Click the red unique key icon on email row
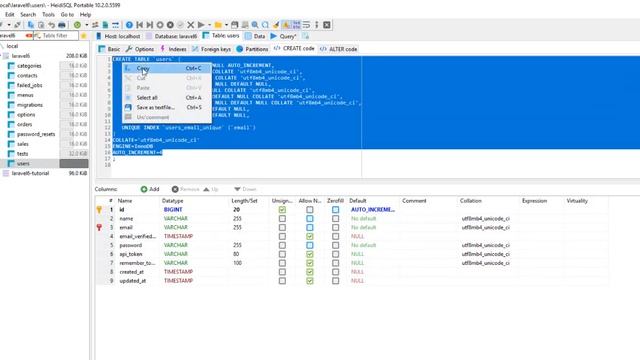Screen dimensions: 640x360 coord(99,227)
